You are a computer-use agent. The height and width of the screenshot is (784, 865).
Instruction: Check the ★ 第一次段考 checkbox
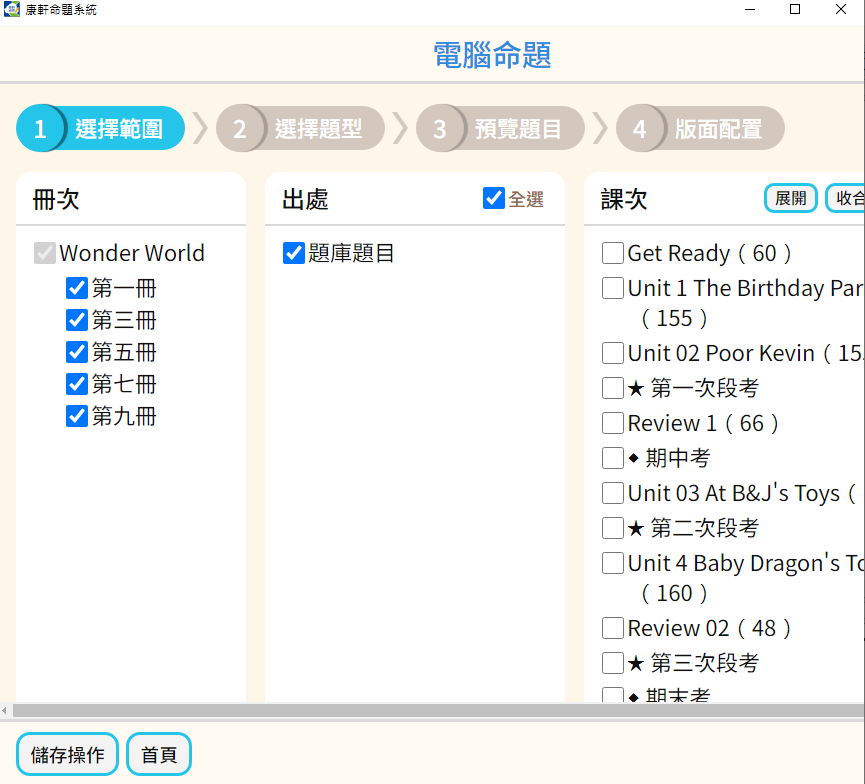click(x=613, y=388)
